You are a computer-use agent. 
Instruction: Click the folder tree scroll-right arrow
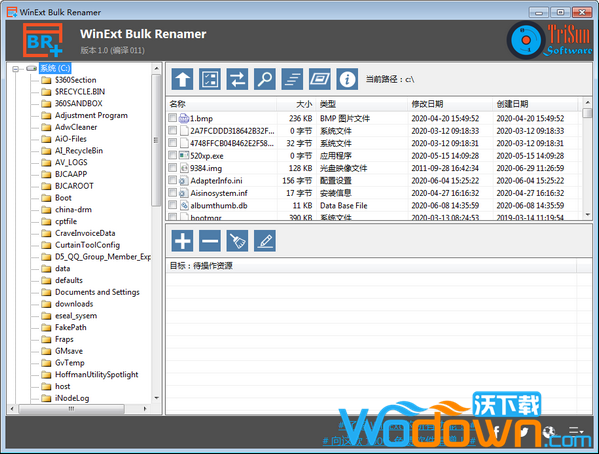145,409
